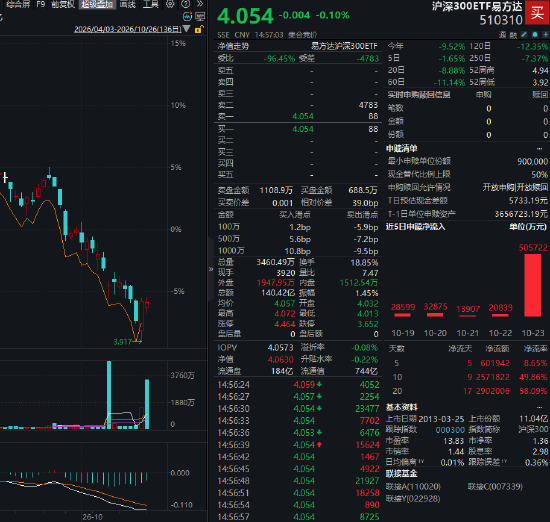Click the 14:56:57 trade row

(298, 517)
